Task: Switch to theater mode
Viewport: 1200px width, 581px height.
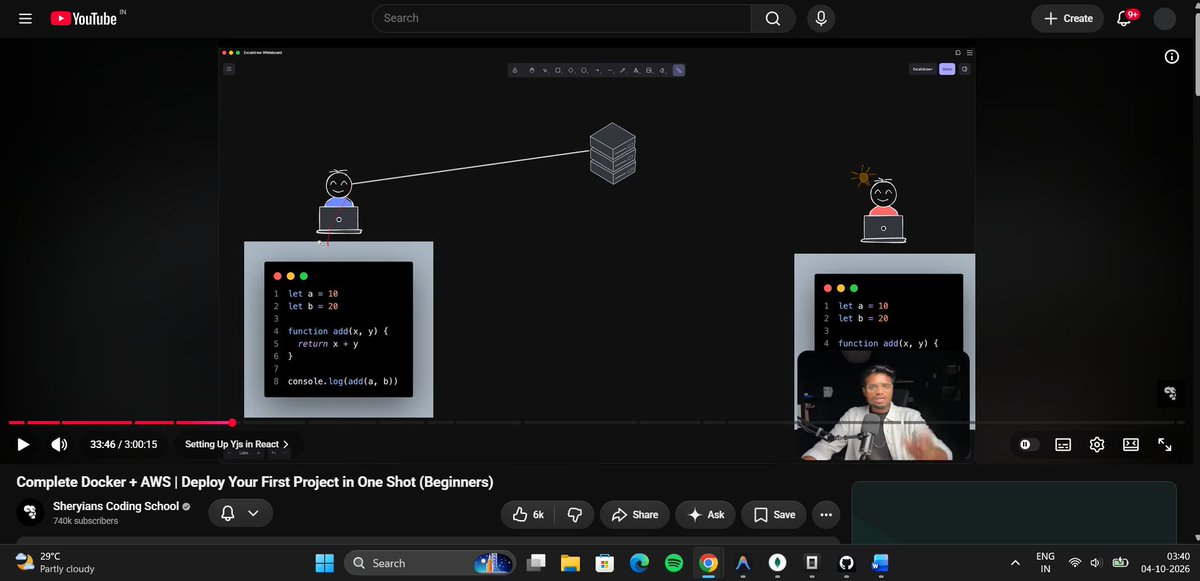Action: (x=1131, y=444)
